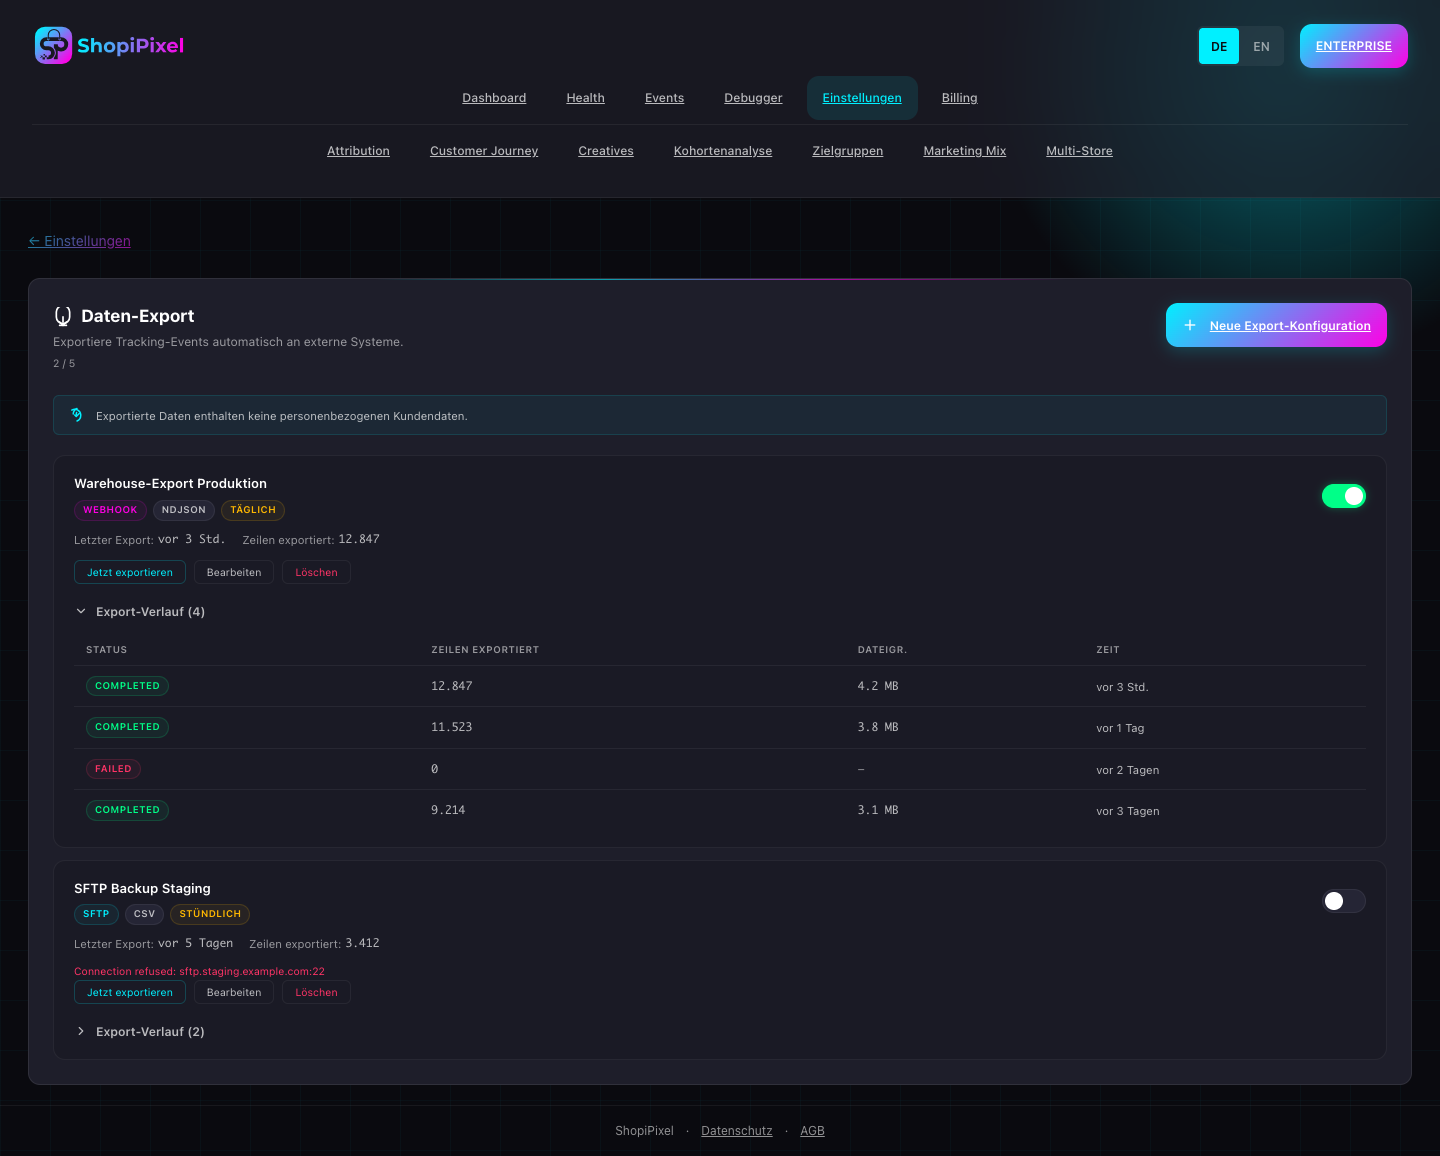This screenshot has width=1440, height=1156.
Task: Enable the SFTP Backup Staging switch
Action: click(1344, 901)
